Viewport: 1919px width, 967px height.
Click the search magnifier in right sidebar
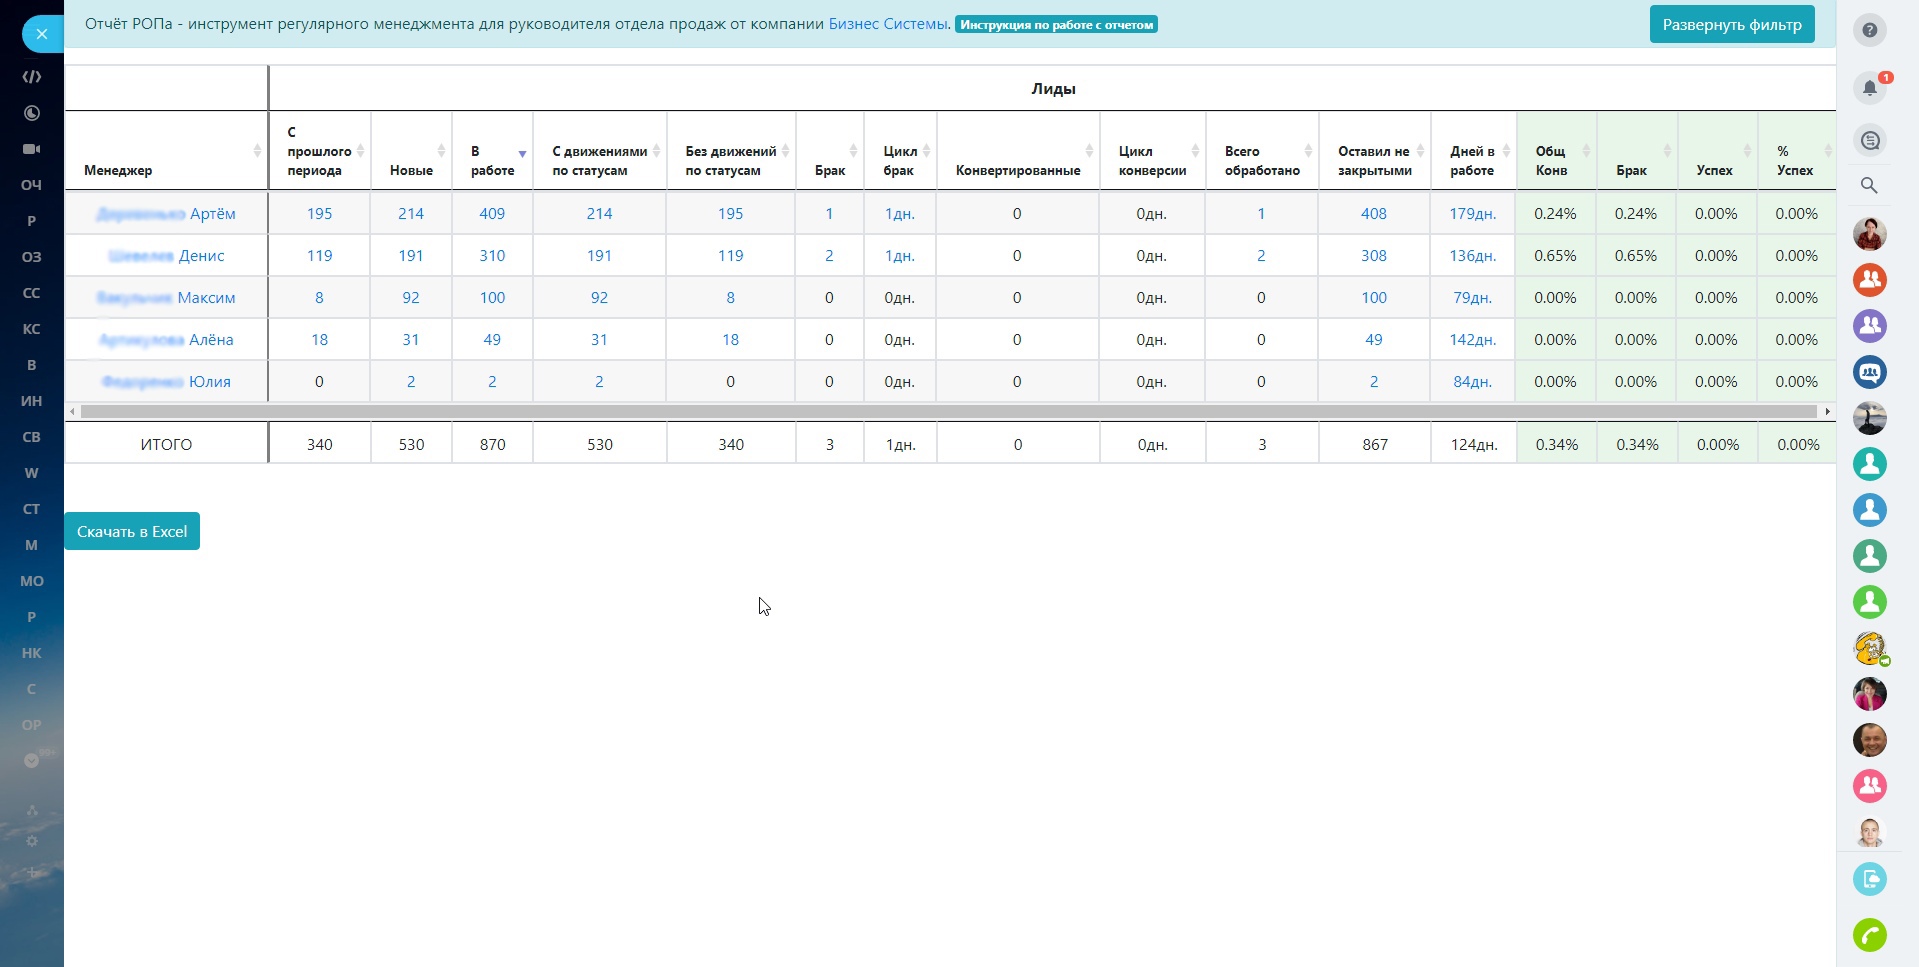pos(1869,185)
